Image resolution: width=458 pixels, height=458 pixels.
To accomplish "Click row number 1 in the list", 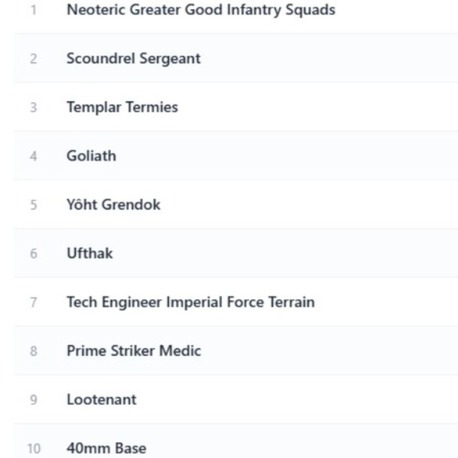I will tap(34, 10).
